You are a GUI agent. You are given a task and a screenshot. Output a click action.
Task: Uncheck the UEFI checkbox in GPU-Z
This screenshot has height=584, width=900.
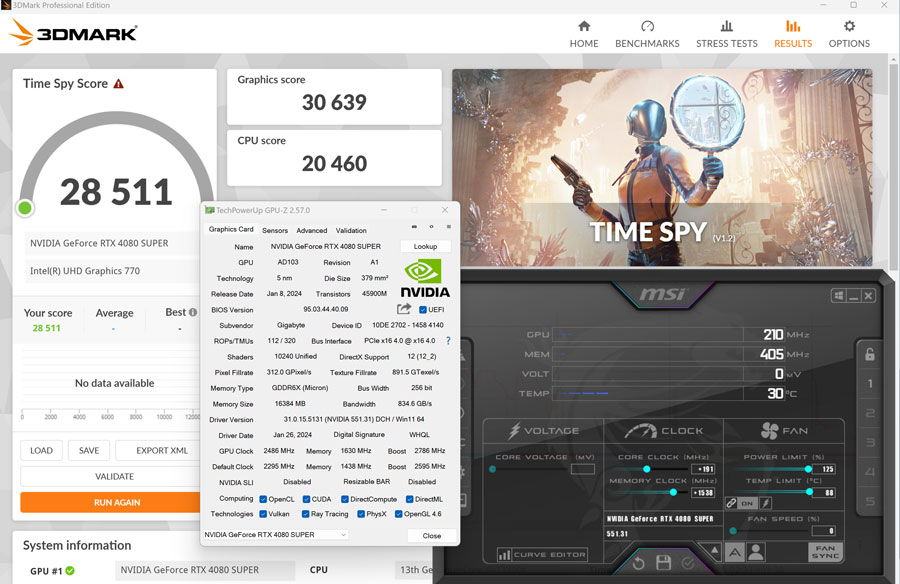pos(421,308)
